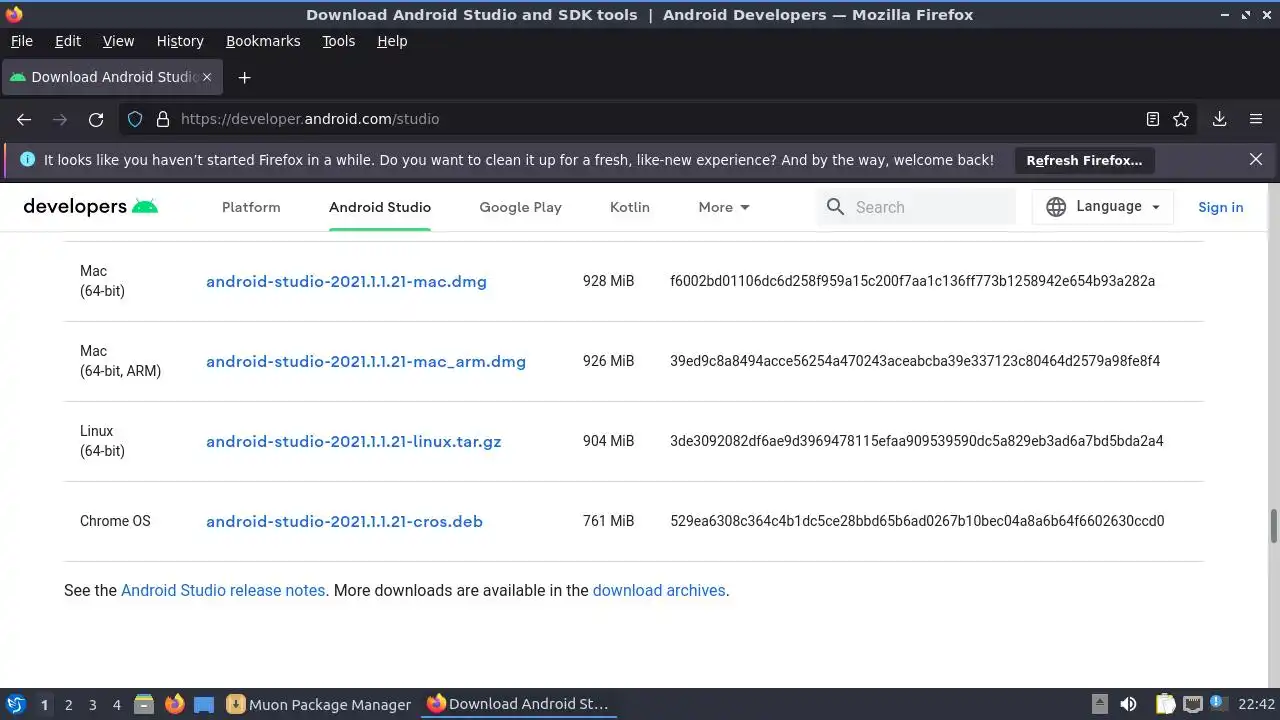Open the Help menu
The height and width of the screenshot is (720, 1280).
[x=392, y=41]
